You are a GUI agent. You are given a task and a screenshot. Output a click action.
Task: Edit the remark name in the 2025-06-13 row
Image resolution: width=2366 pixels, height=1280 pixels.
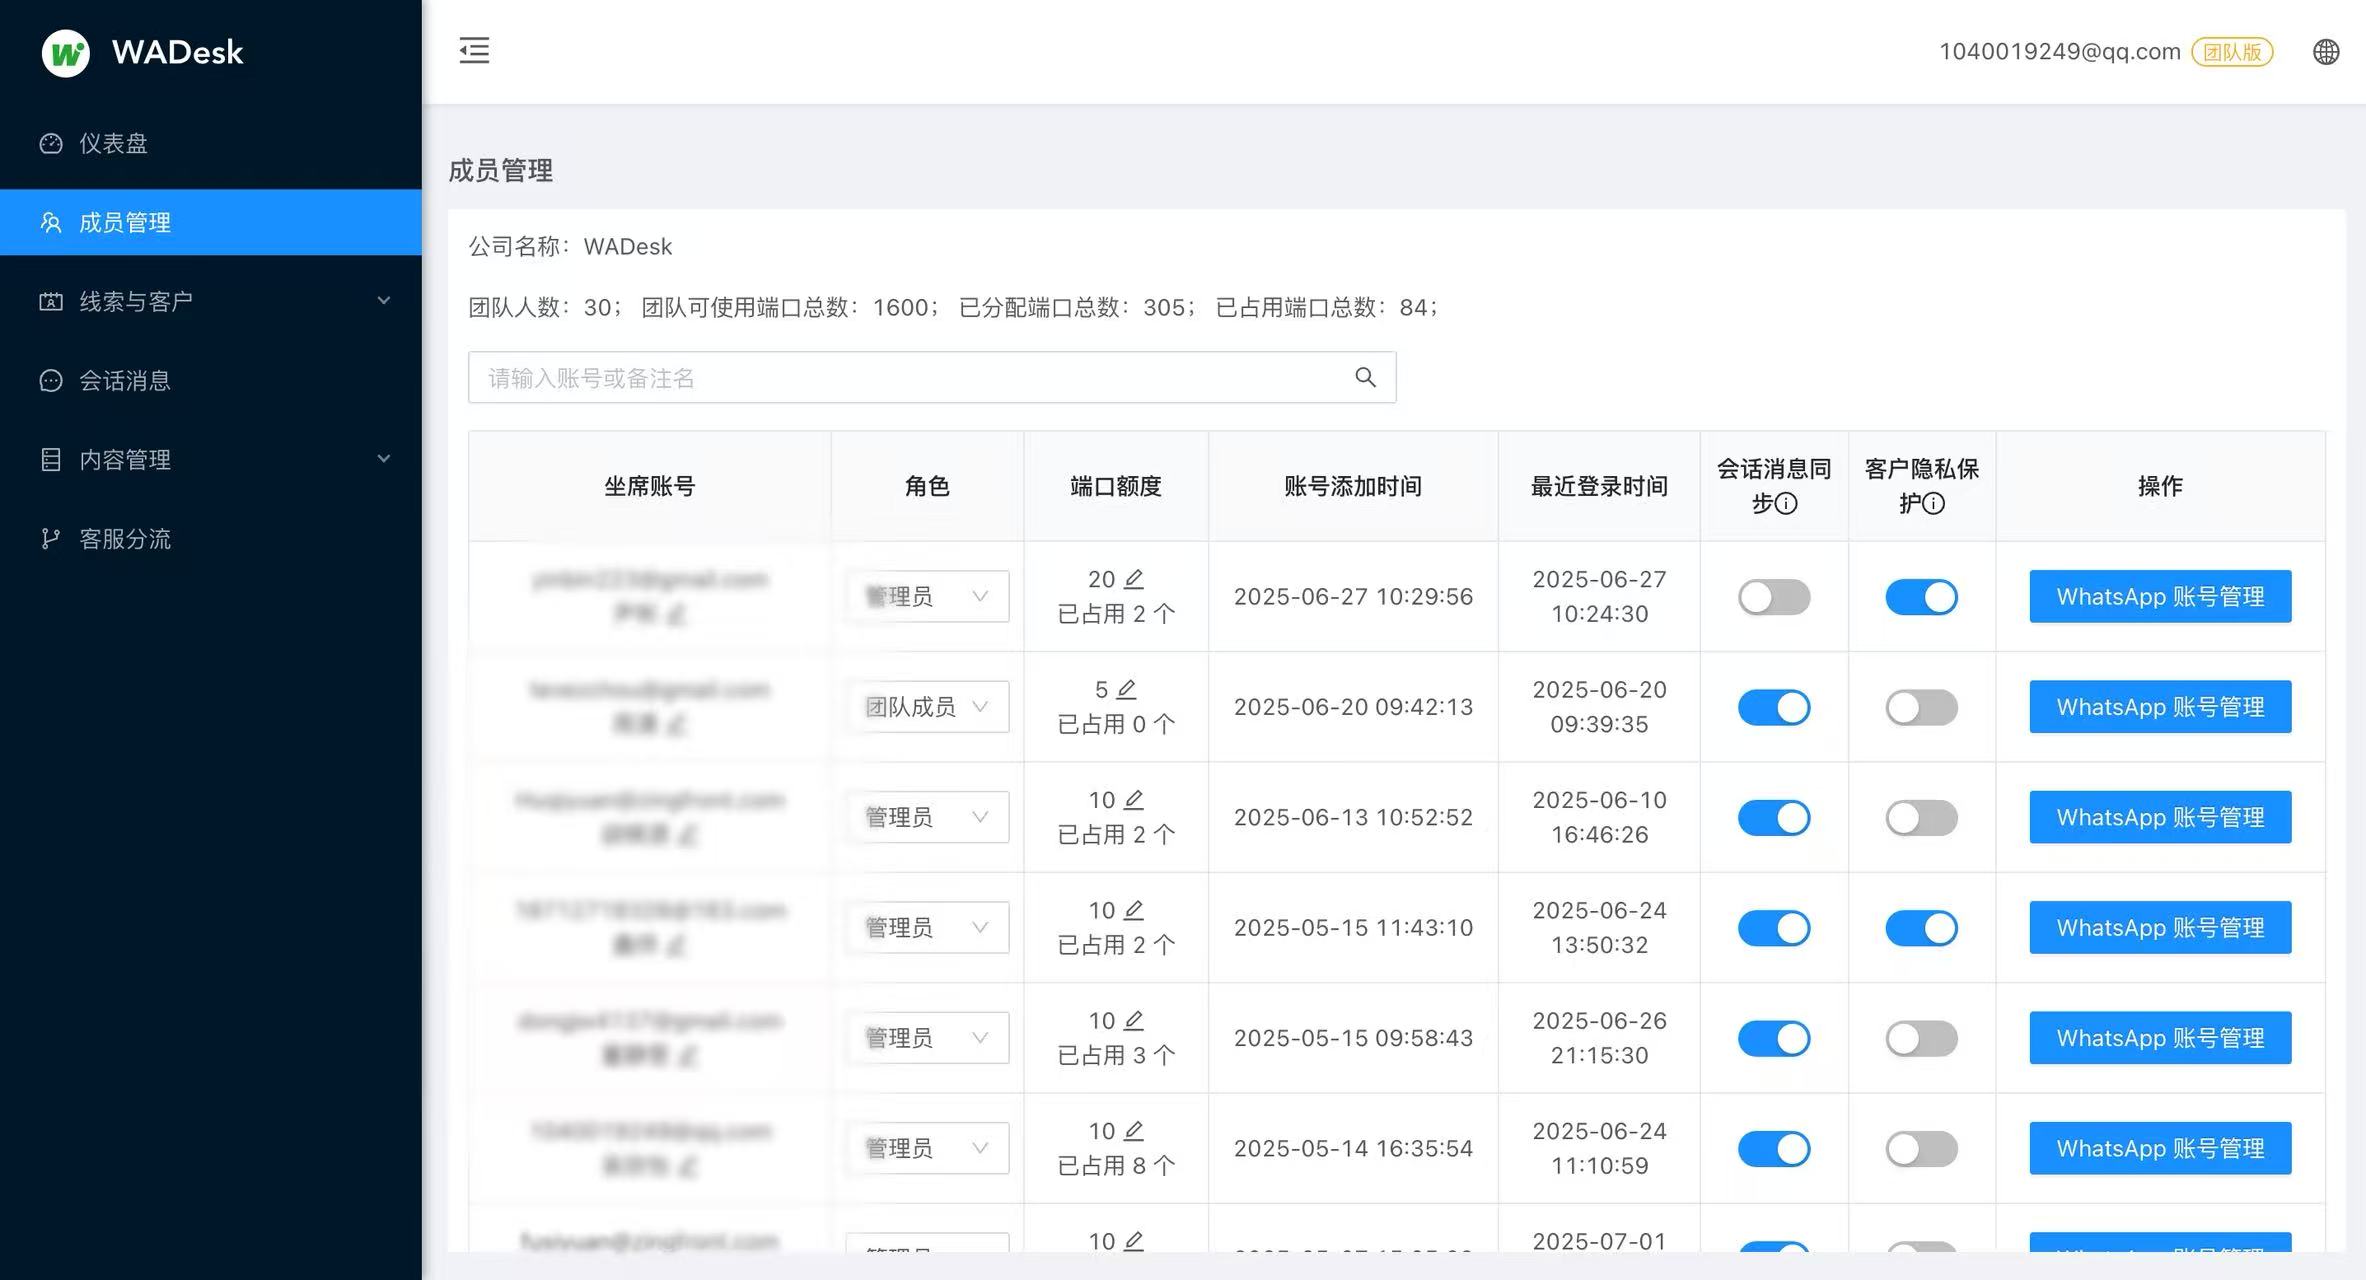tap(687, 835)
